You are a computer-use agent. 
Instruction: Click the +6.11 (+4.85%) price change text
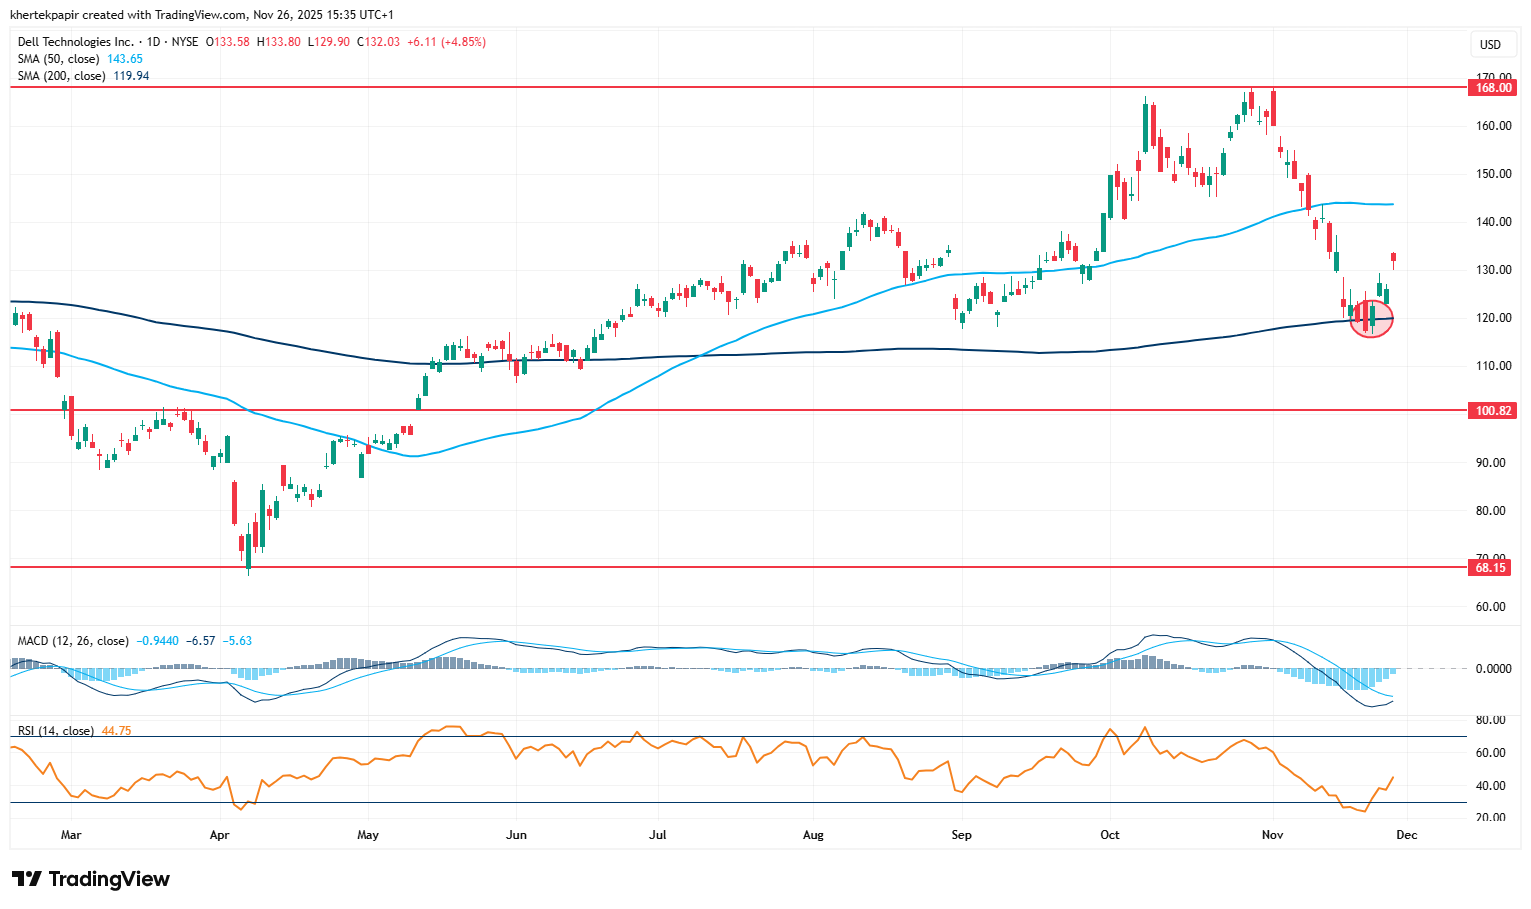click(446, 42)
